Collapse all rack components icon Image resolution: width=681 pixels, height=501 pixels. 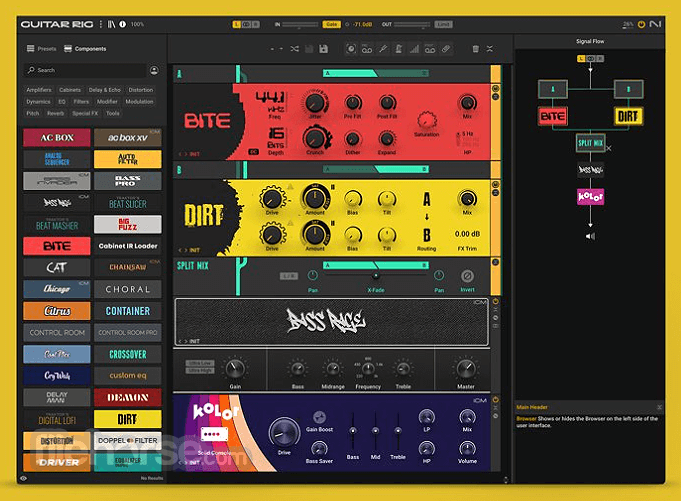[x=489, y=49]
